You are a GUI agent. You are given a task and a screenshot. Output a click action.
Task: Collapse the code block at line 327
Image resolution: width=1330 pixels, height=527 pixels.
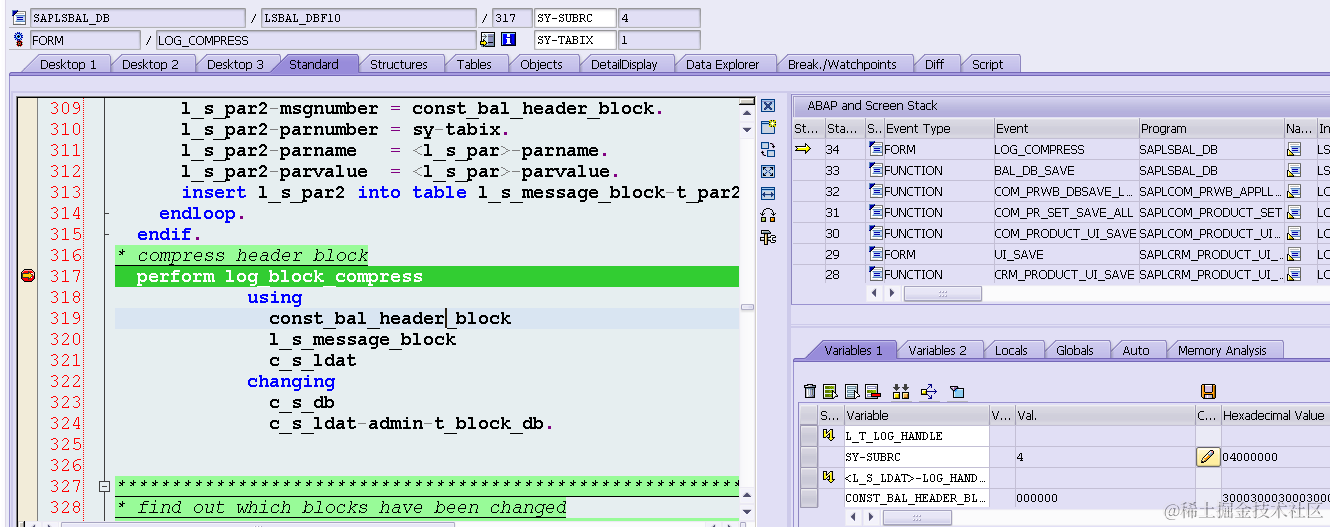pos(103,486)
